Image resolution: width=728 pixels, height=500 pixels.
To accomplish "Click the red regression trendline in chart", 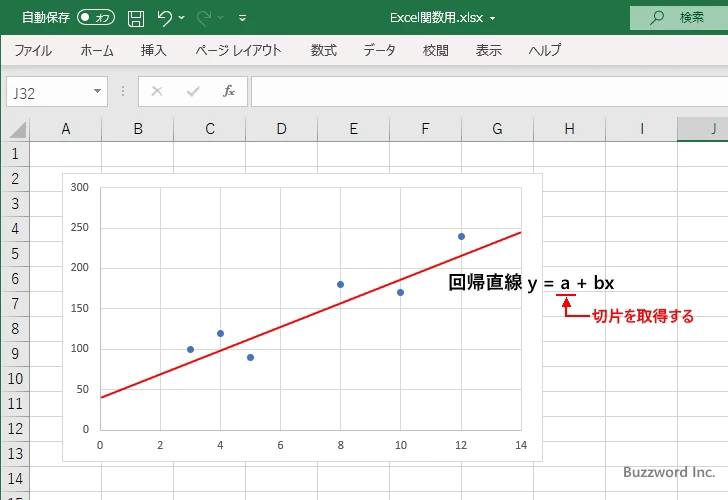I will tap(310, 315).
